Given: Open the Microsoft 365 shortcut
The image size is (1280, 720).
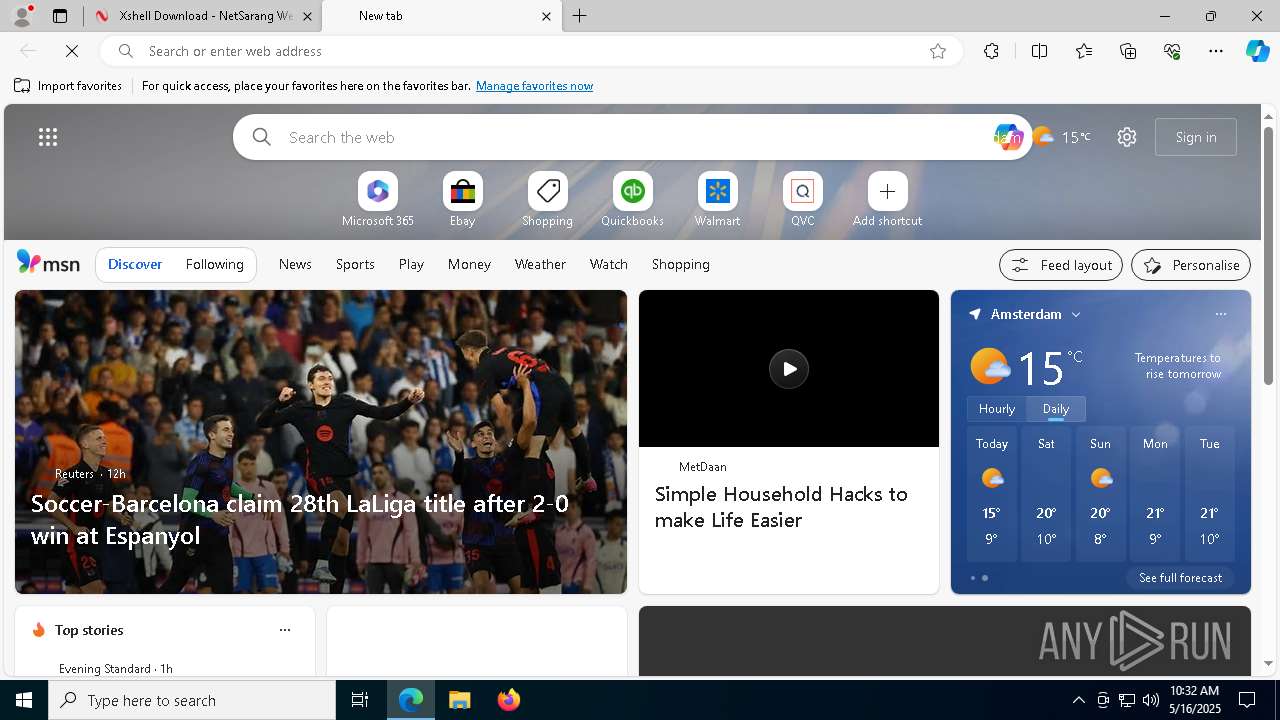Looking at the screenshot, I should coord(377,200).
